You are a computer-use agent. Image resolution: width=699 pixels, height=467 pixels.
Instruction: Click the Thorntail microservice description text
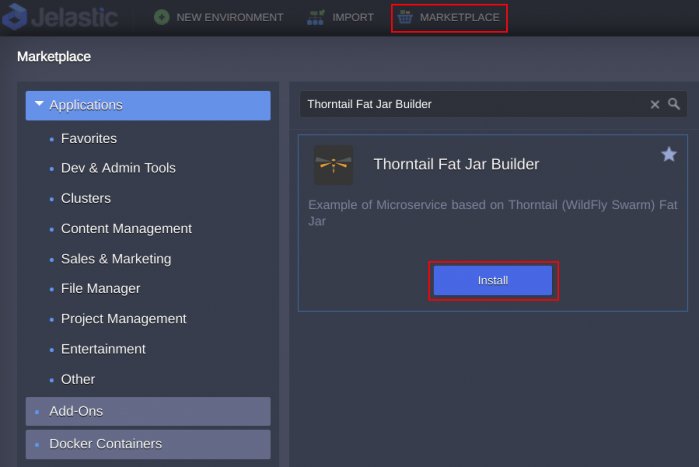coord(493,213)
